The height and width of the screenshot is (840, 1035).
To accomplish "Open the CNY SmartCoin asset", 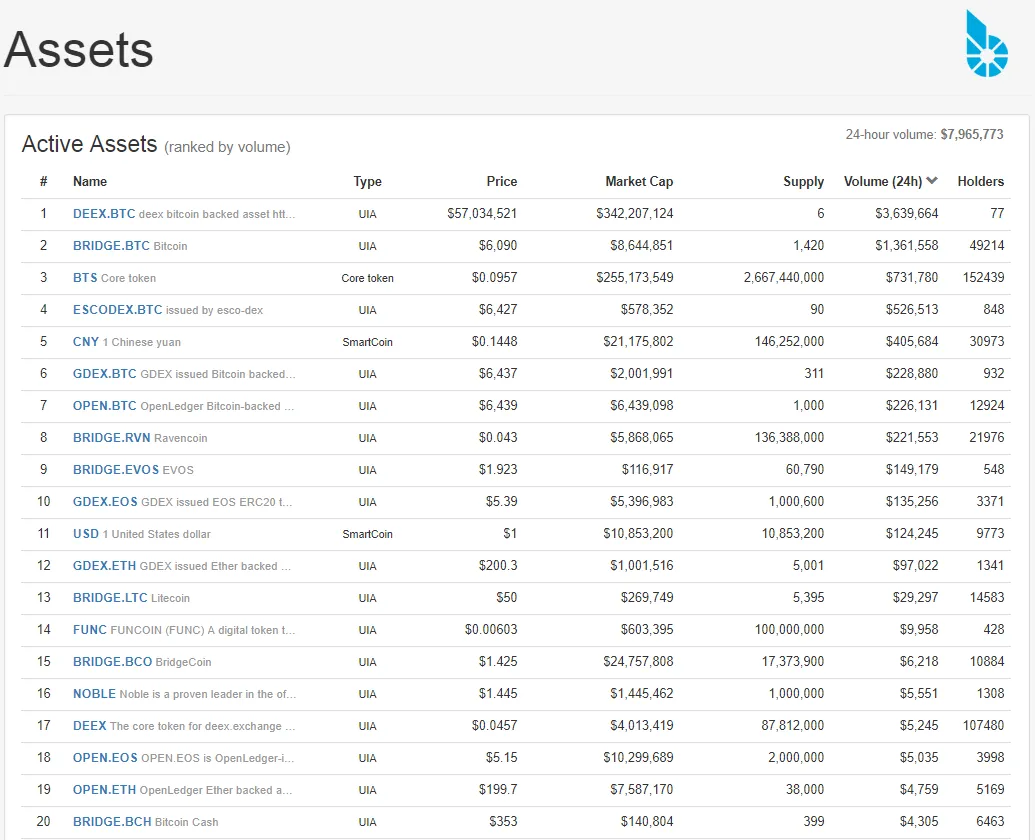I will click(x=86, y=342).
